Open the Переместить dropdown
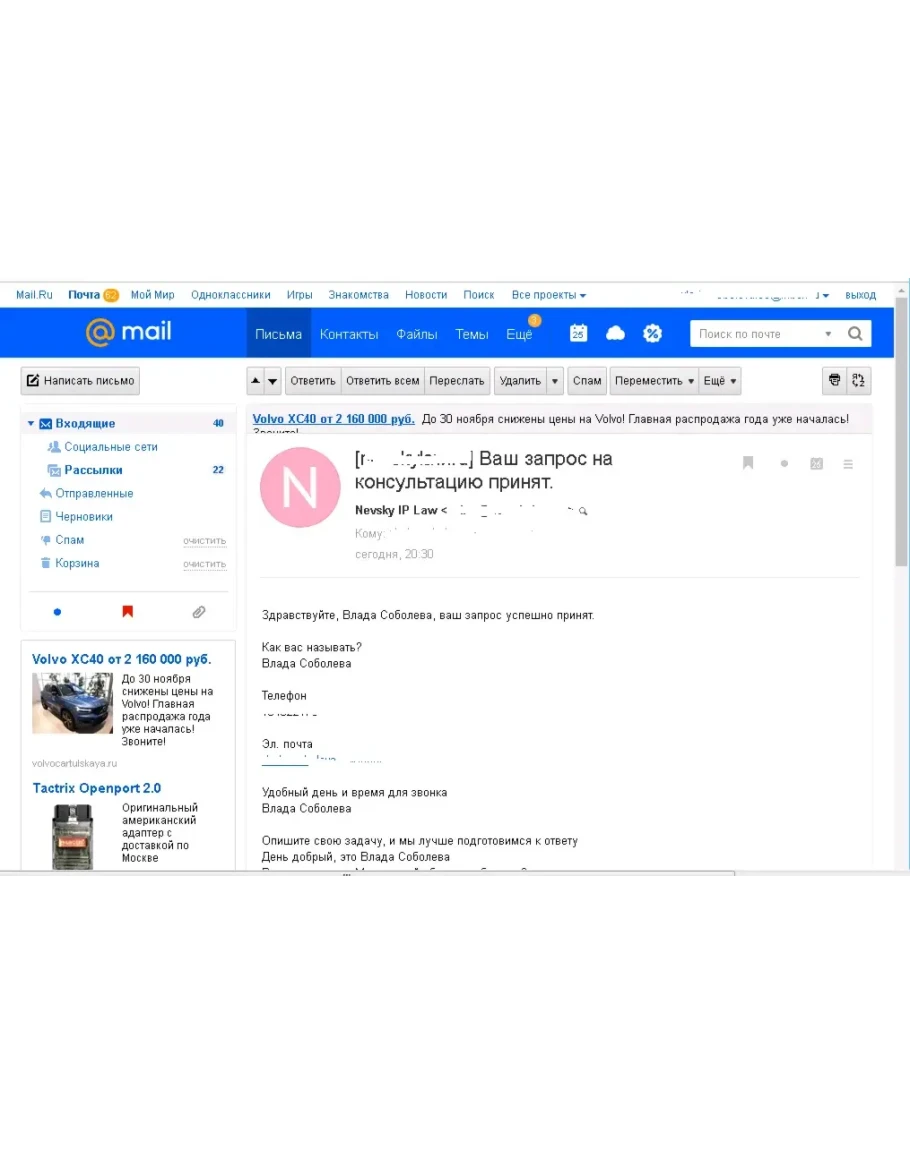 [654, 381]
